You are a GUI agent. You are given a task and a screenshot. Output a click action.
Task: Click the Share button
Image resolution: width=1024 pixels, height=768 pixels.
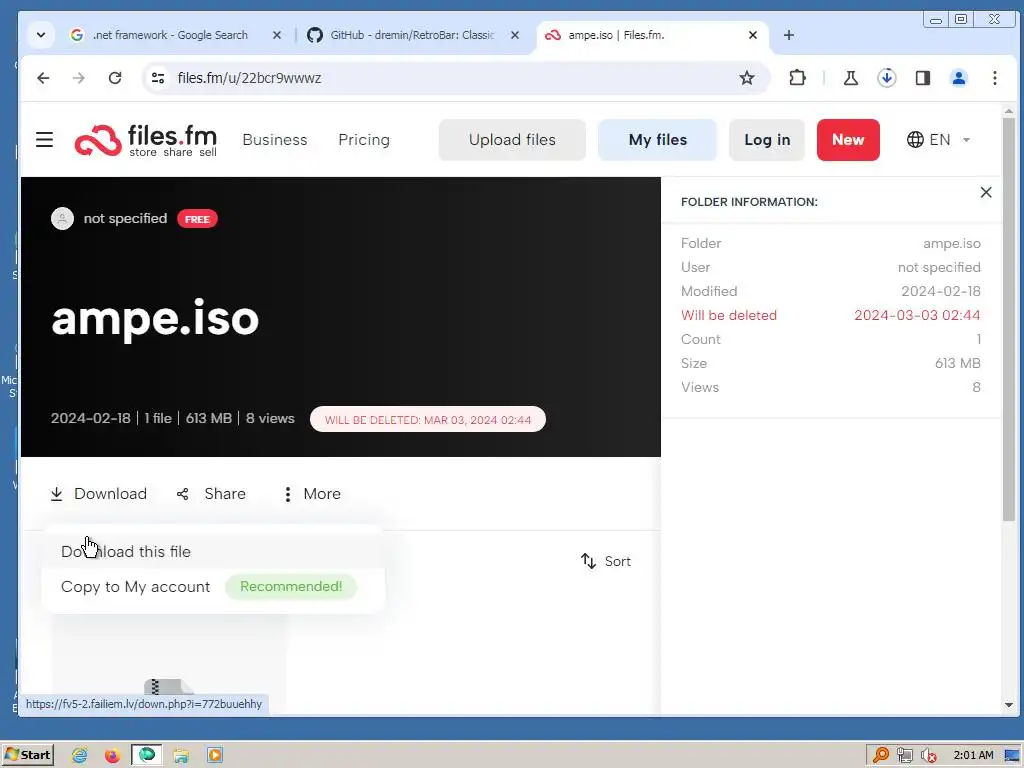[211, 494]
